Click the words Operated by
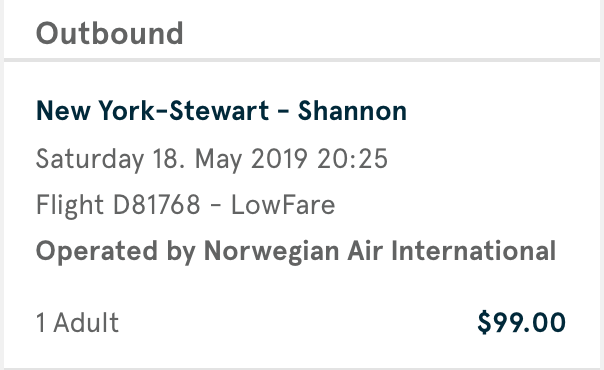The image size is (604, 370). pyautogui.click(x=115, y=252)
